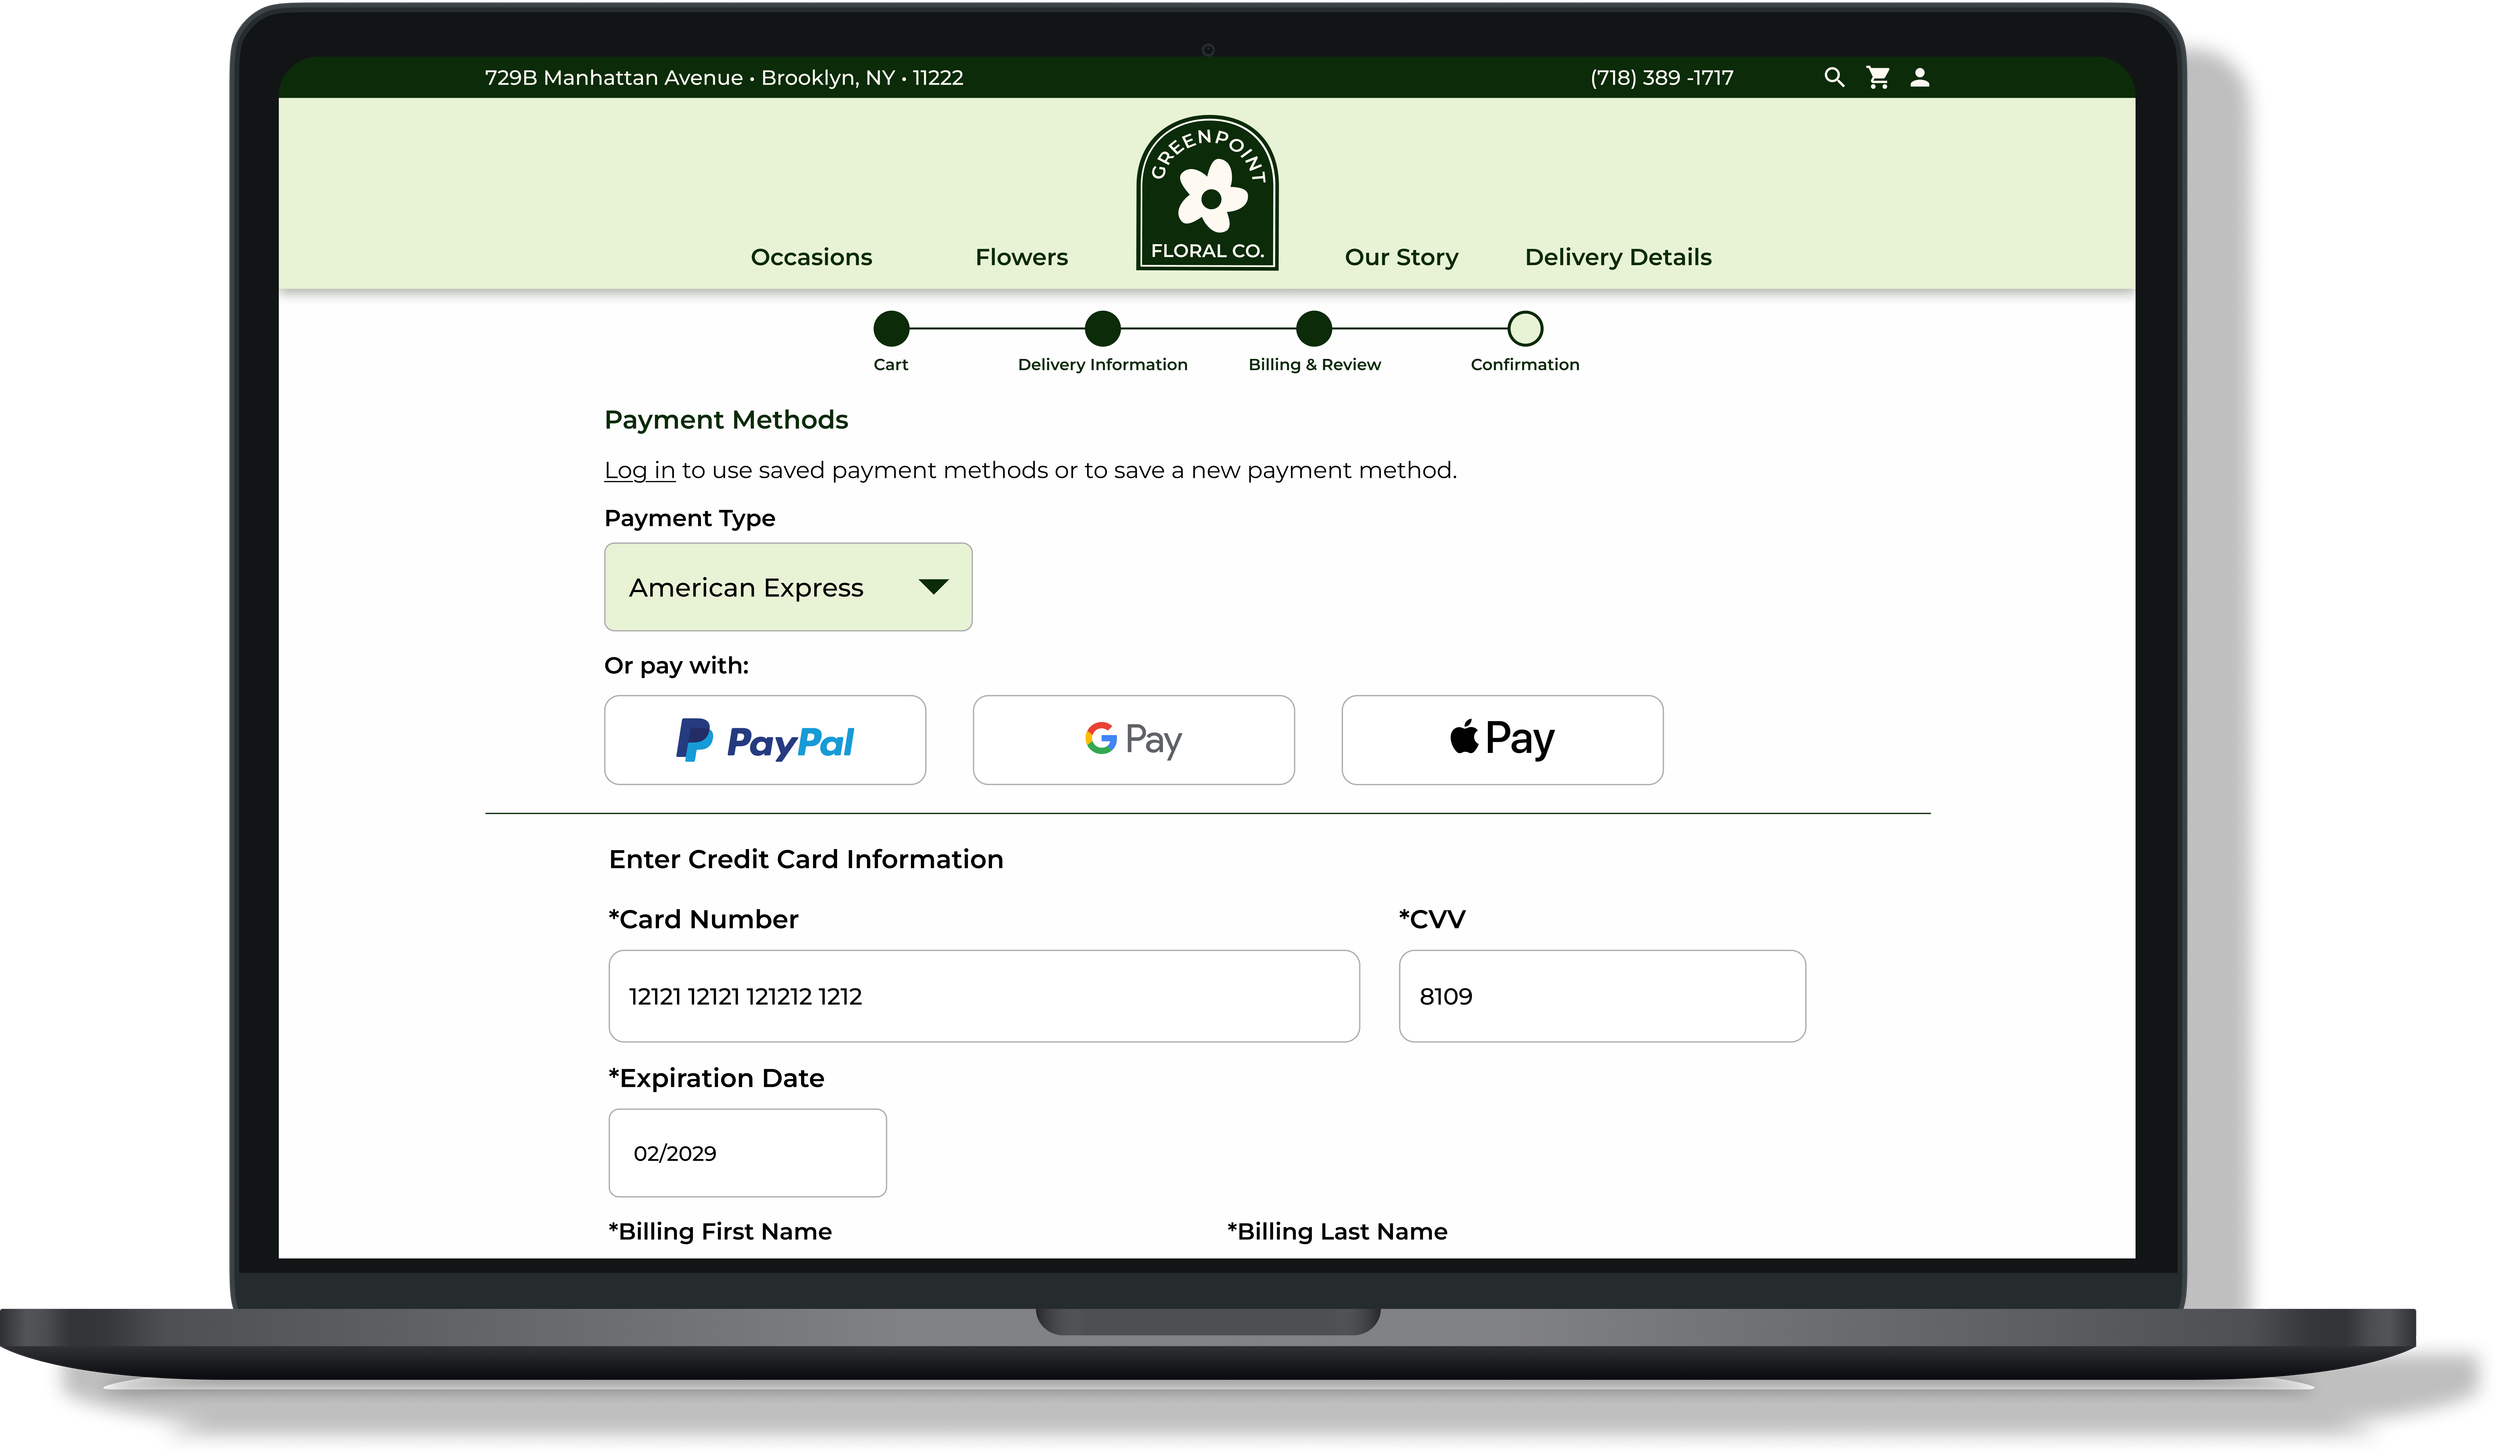Select the Confirmation step indicator
The width and height of the screenshot is (2500, 1456).
click(x=1524, y=328)
